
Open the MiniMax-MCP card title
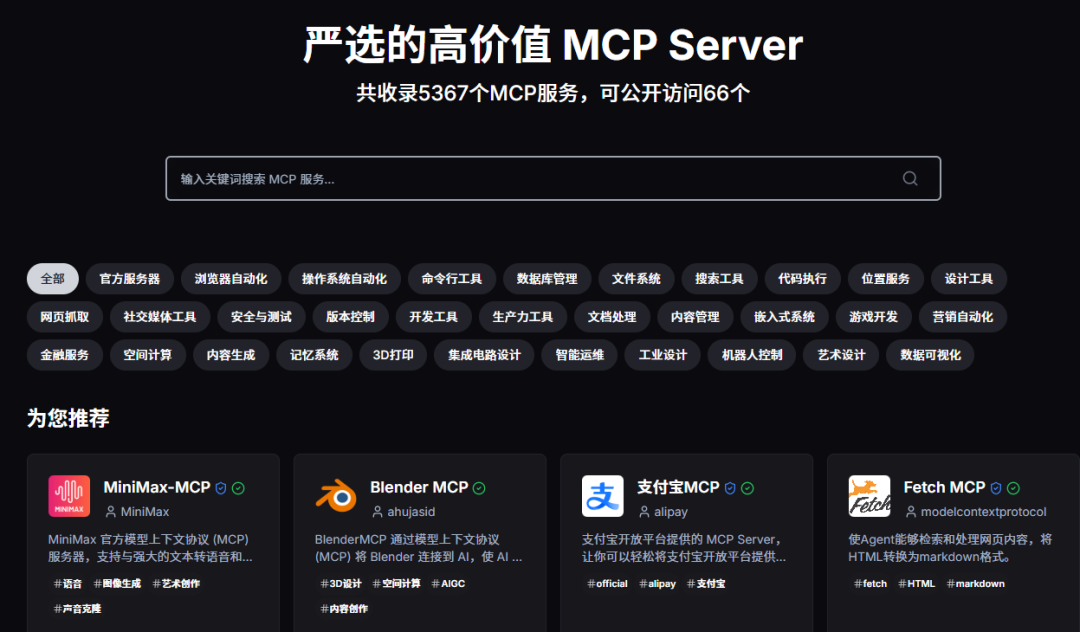point(157,487)
